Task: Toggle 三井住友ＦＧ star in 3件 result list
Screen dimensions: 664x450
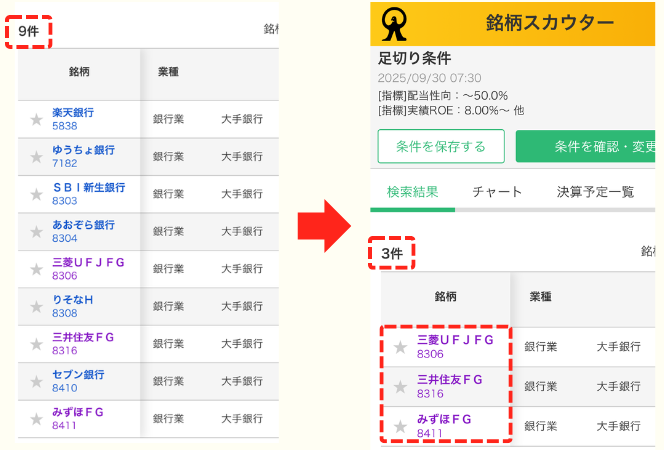Action: 400,386
